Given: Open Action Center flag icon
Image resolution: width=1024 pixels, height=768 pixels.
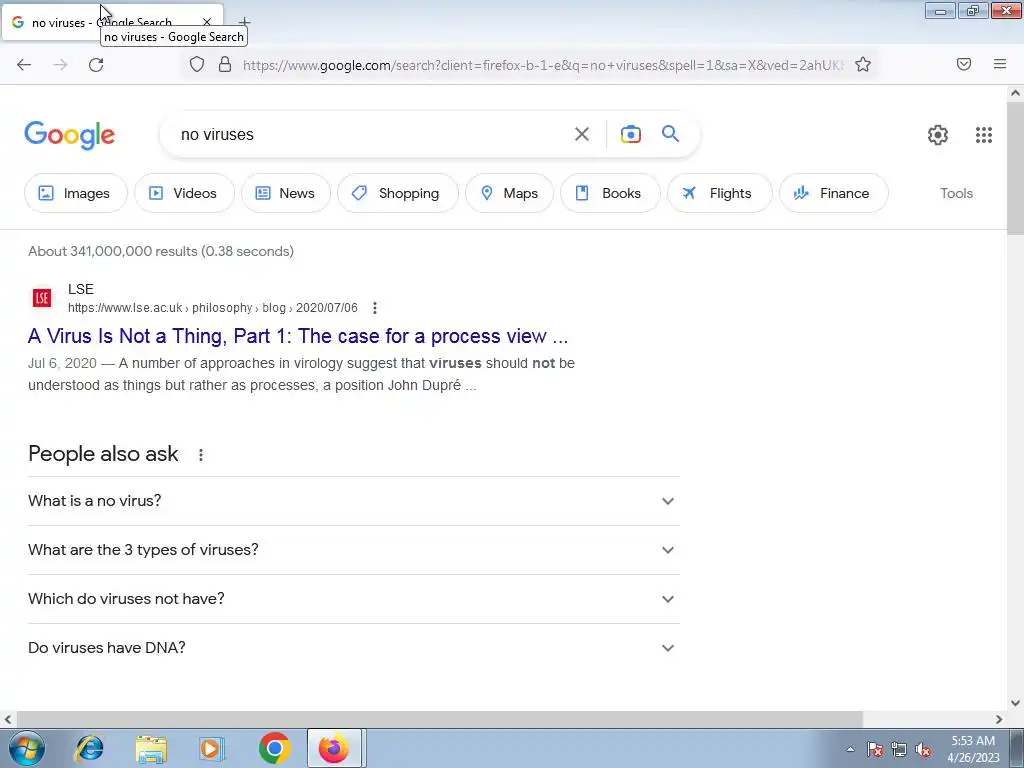Looking at the screenshot, I should click(874, 749).
